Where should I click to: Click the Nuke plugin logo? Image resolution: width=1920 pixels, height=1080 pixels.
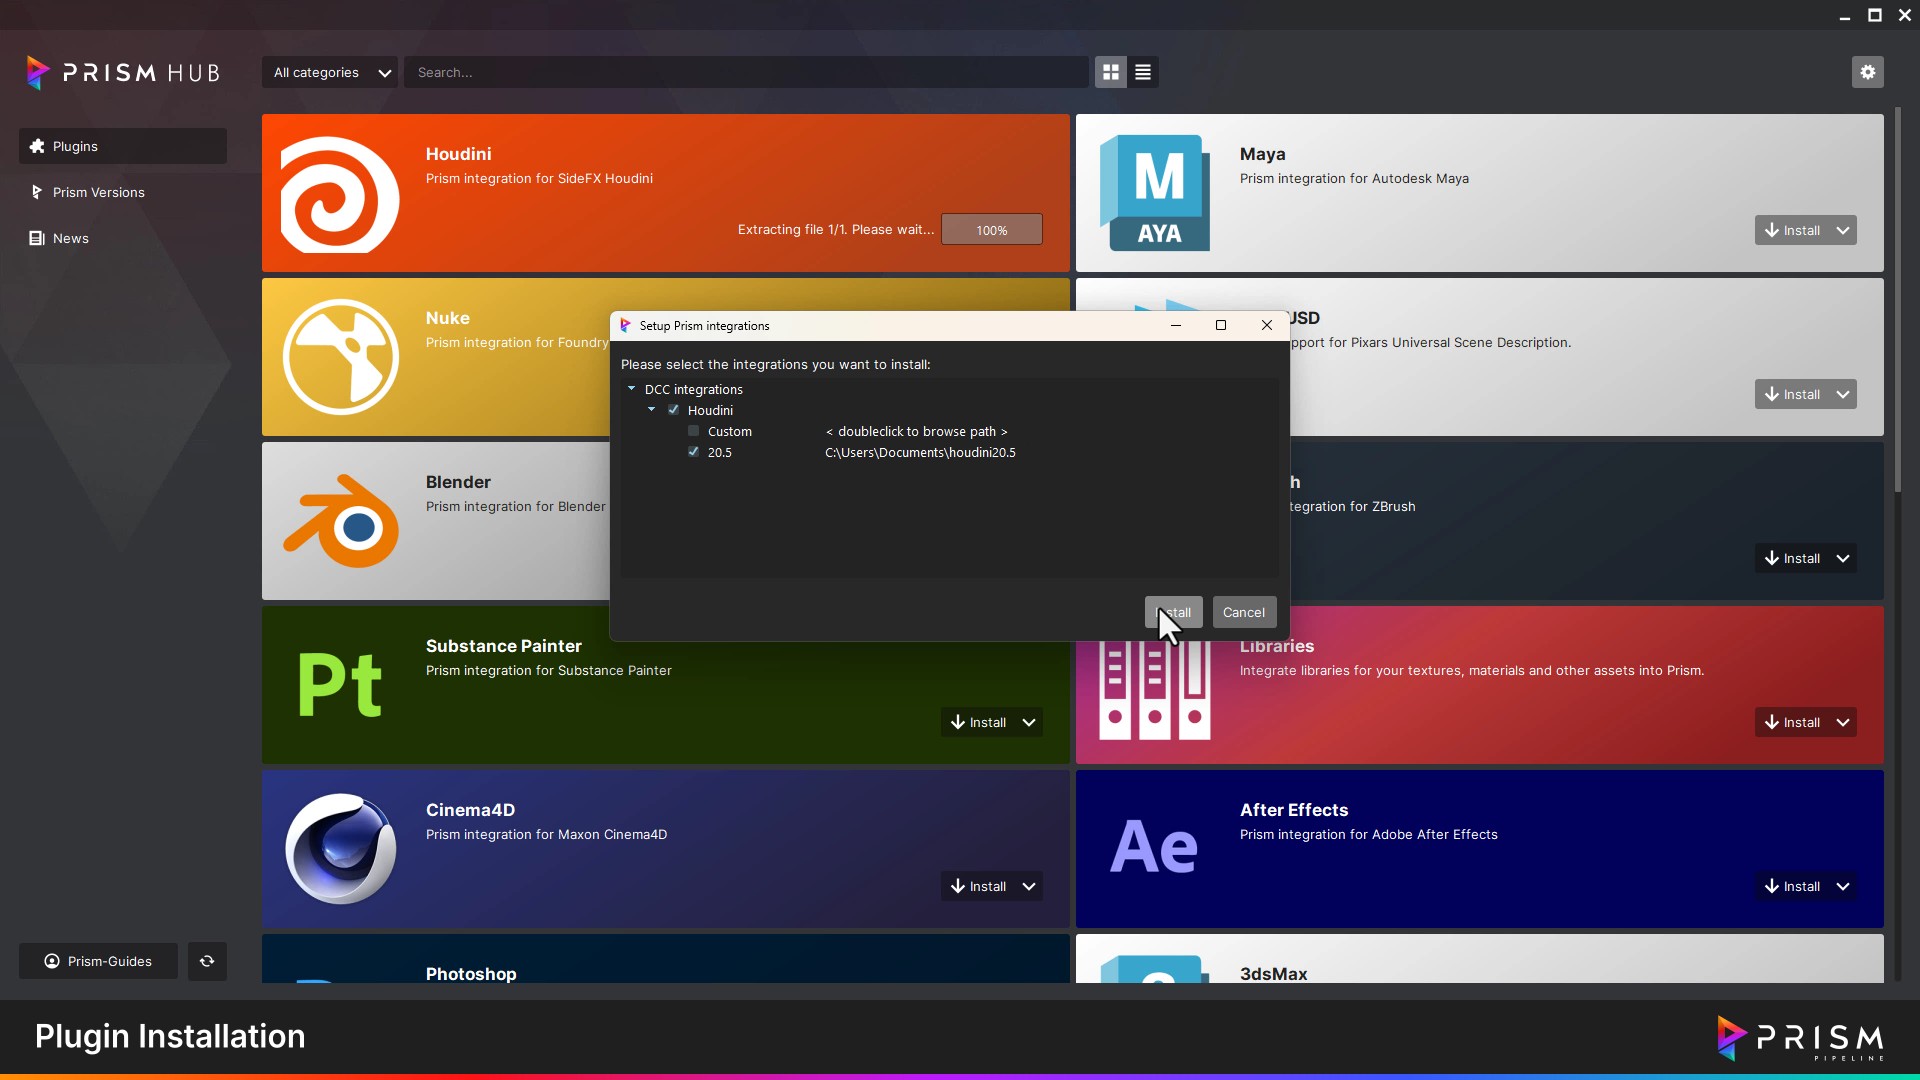pos(341,357)
